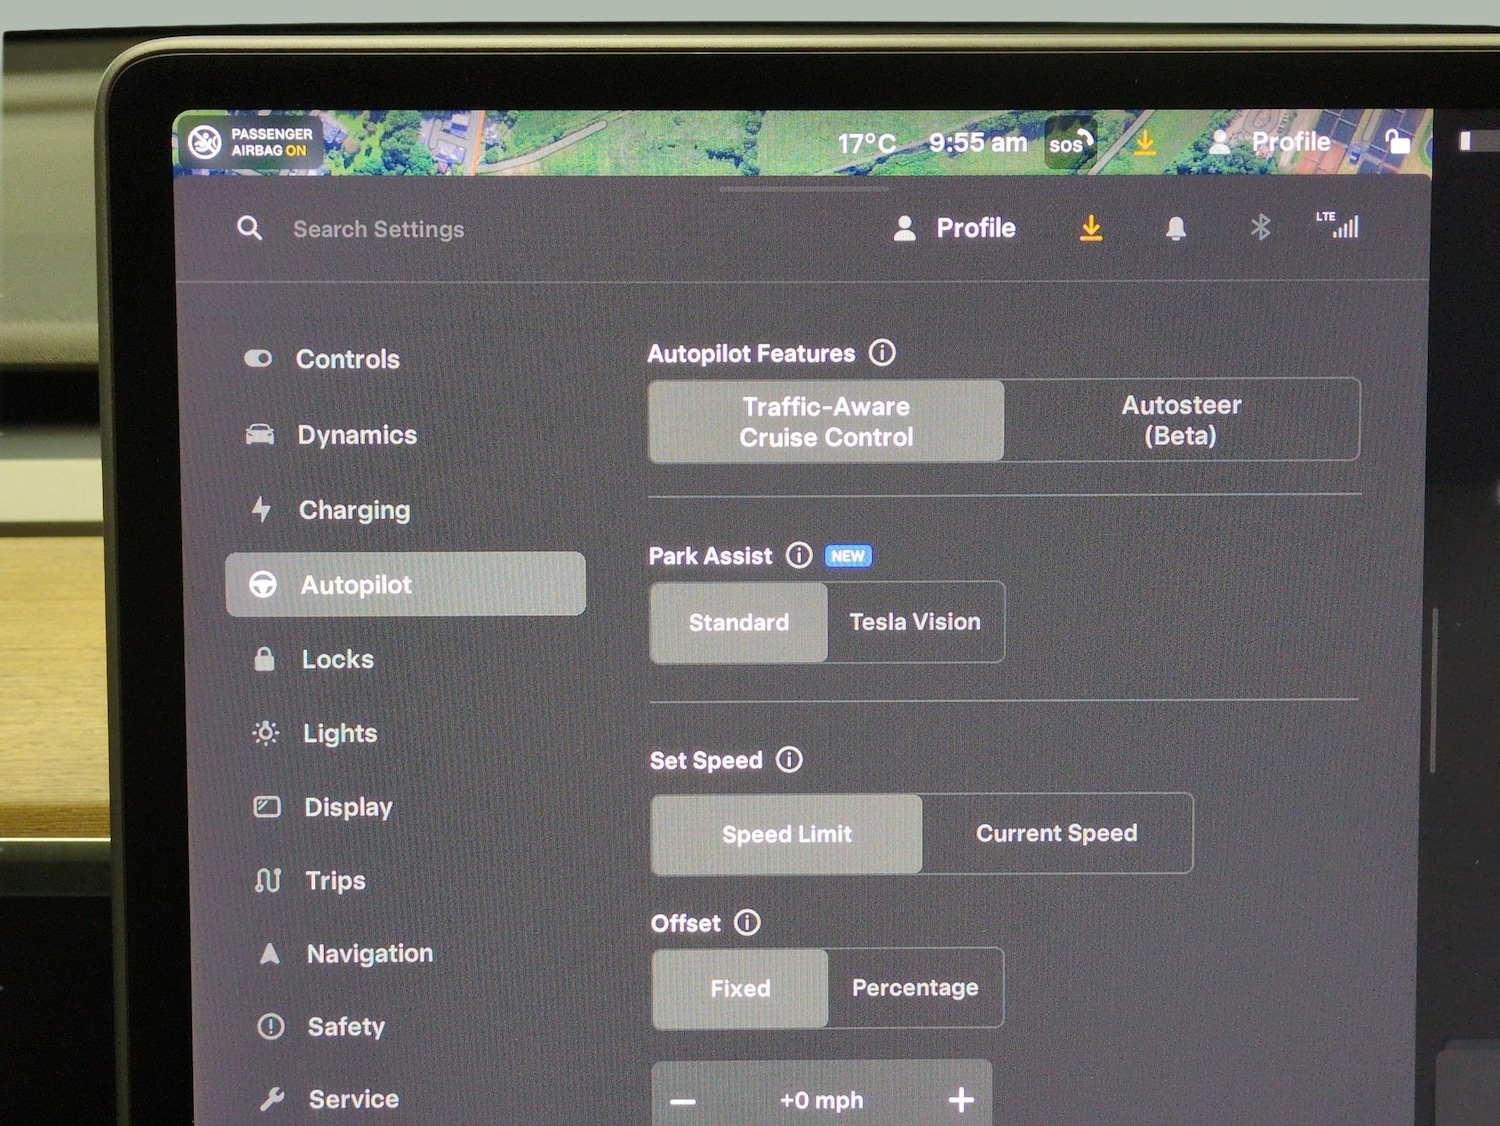Click the Display screen icon

(x=267, y=806)
